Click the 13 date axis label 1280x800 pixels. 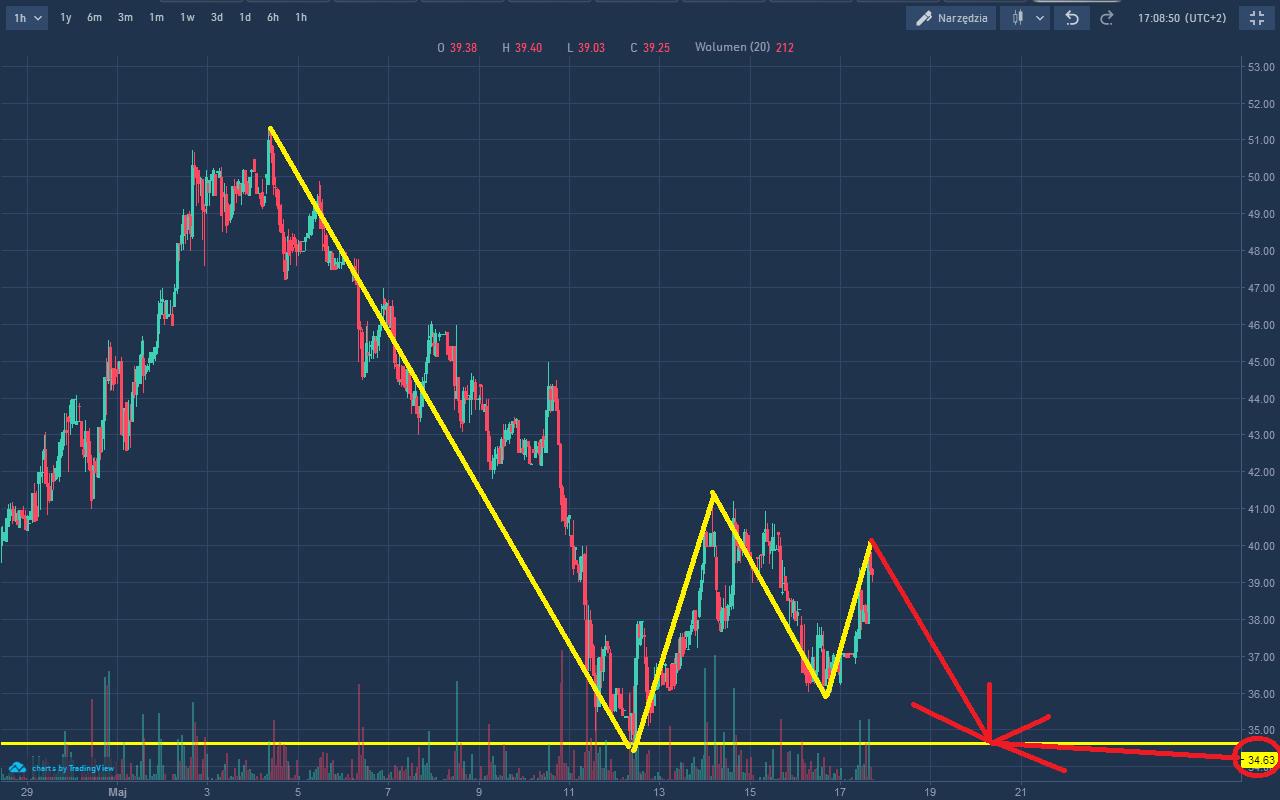659,792
